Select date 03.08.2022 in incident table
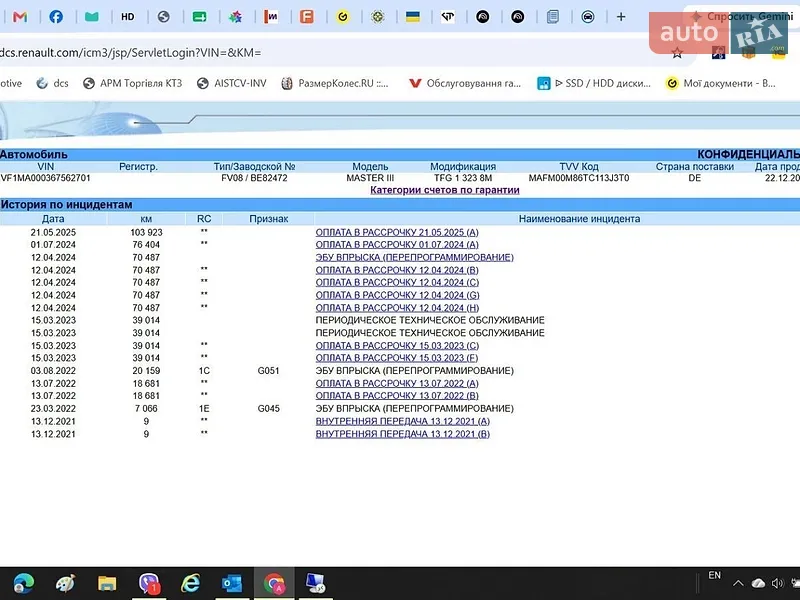Viewport: 800px width, 600px height. point(53,370)
